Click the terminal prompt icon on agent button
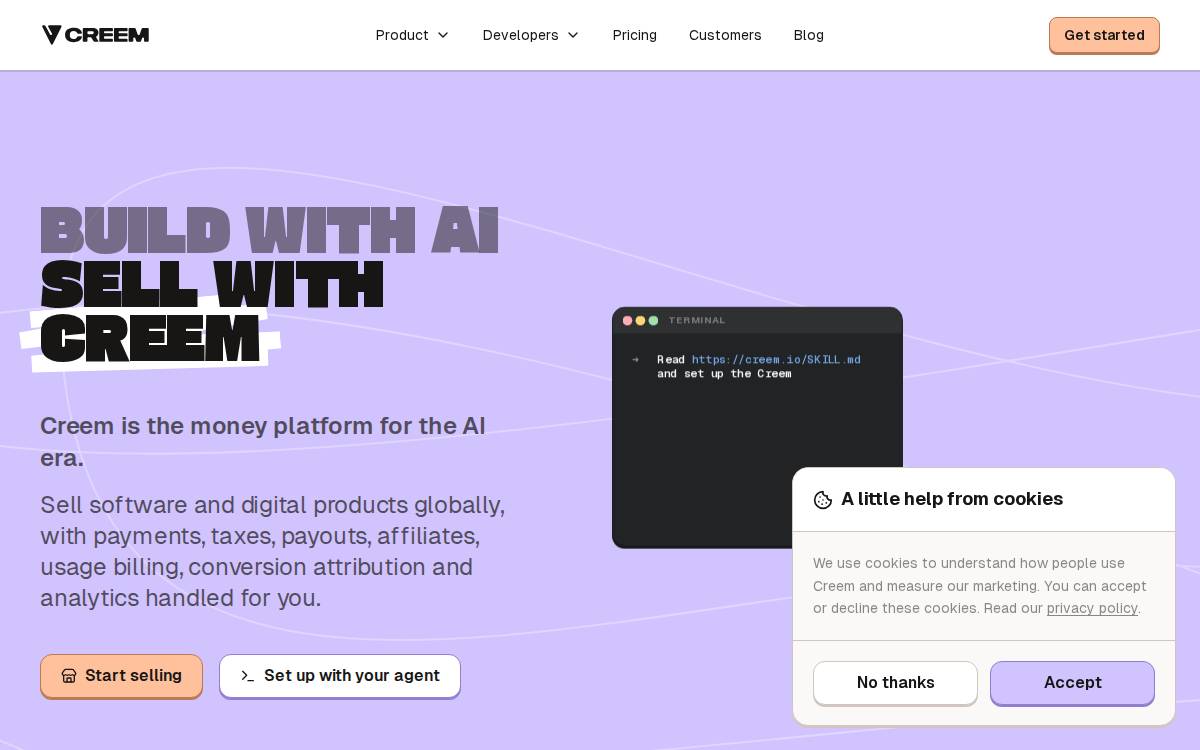Image resolution: width=1200 pixels, height=750 pixels. [x=247, y=676]
